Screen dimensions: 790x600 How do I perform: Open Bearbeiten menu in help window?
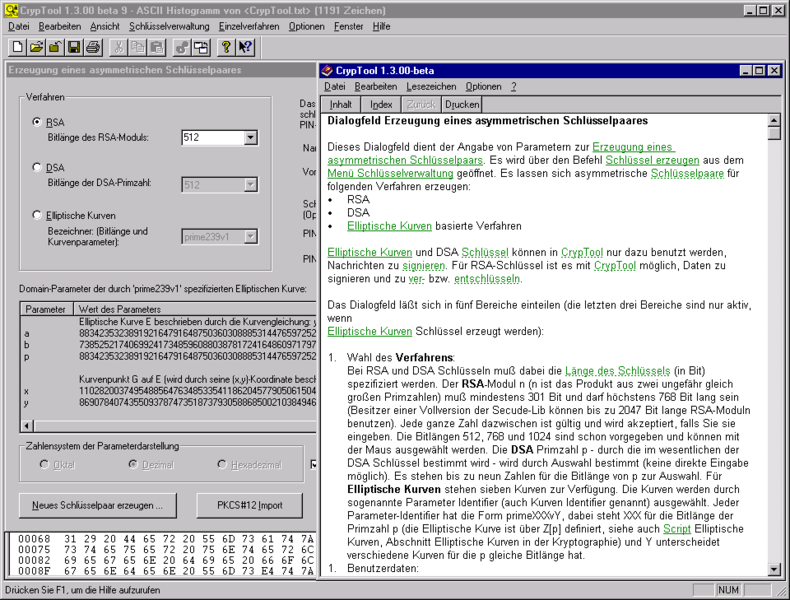coord(375,87)
